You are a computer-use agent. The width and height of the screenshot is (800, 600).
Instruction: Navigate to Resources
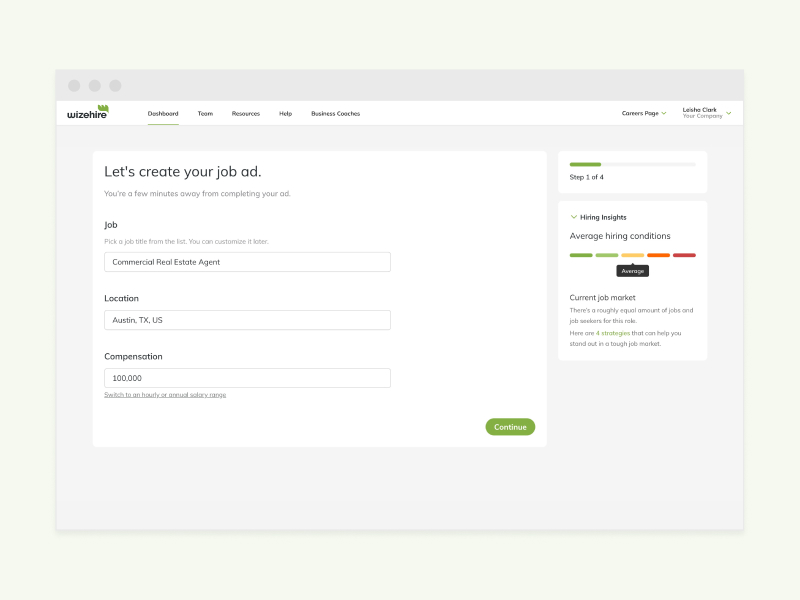[245, 113]
